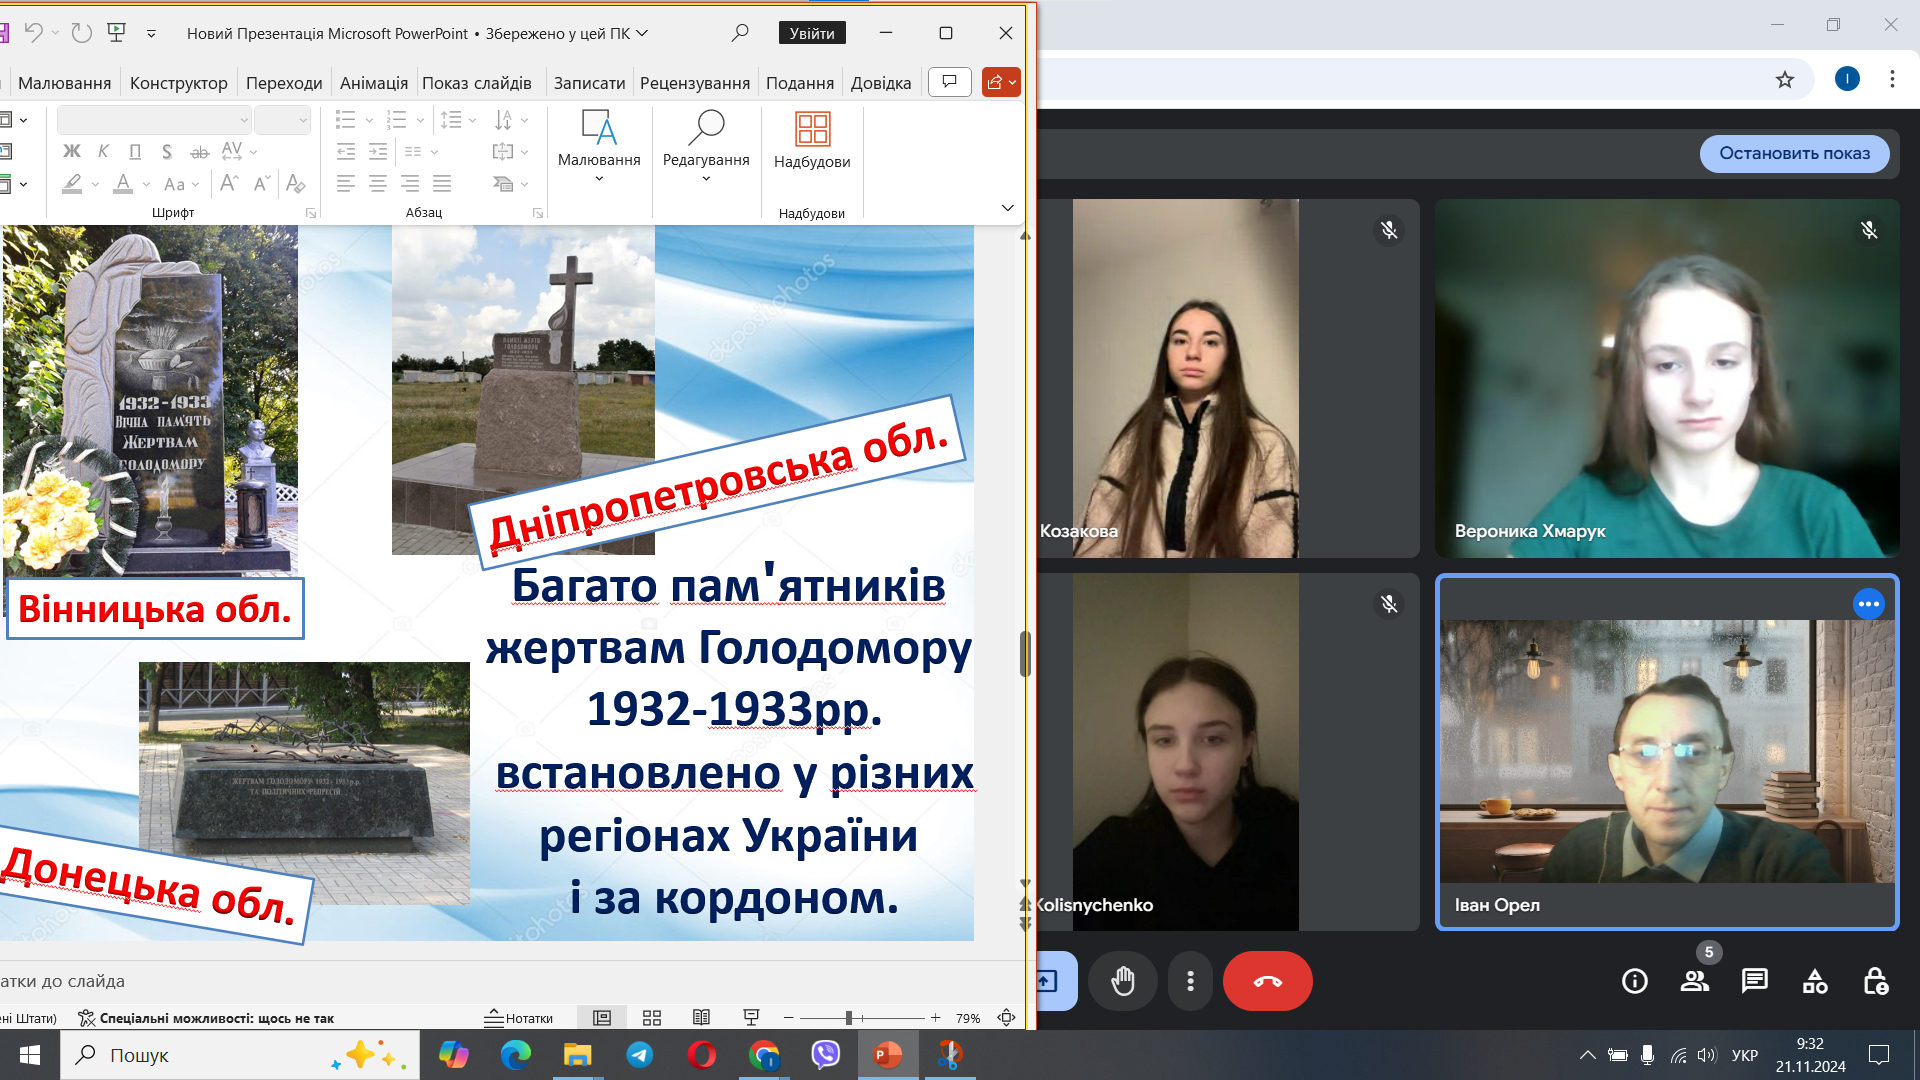Open the Анімація tab
Screen dimensions: 1920x1080
374,83
